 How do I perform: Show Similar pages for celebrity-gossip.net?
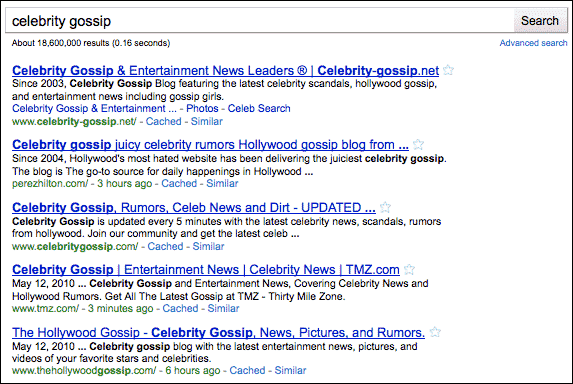(x=206, y=121)
